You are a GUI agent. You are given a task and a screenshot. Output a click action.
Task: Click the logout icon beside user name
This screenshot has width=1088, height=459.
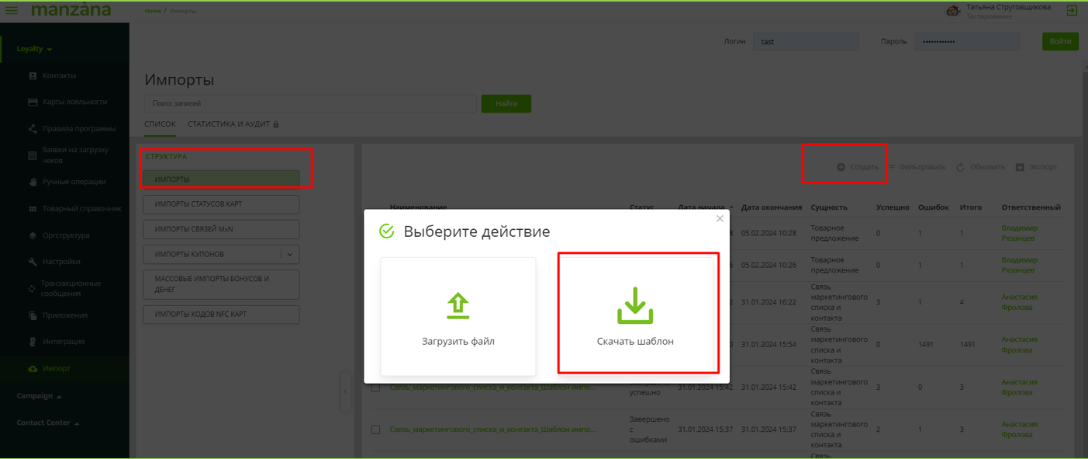tap(1071, 10)
